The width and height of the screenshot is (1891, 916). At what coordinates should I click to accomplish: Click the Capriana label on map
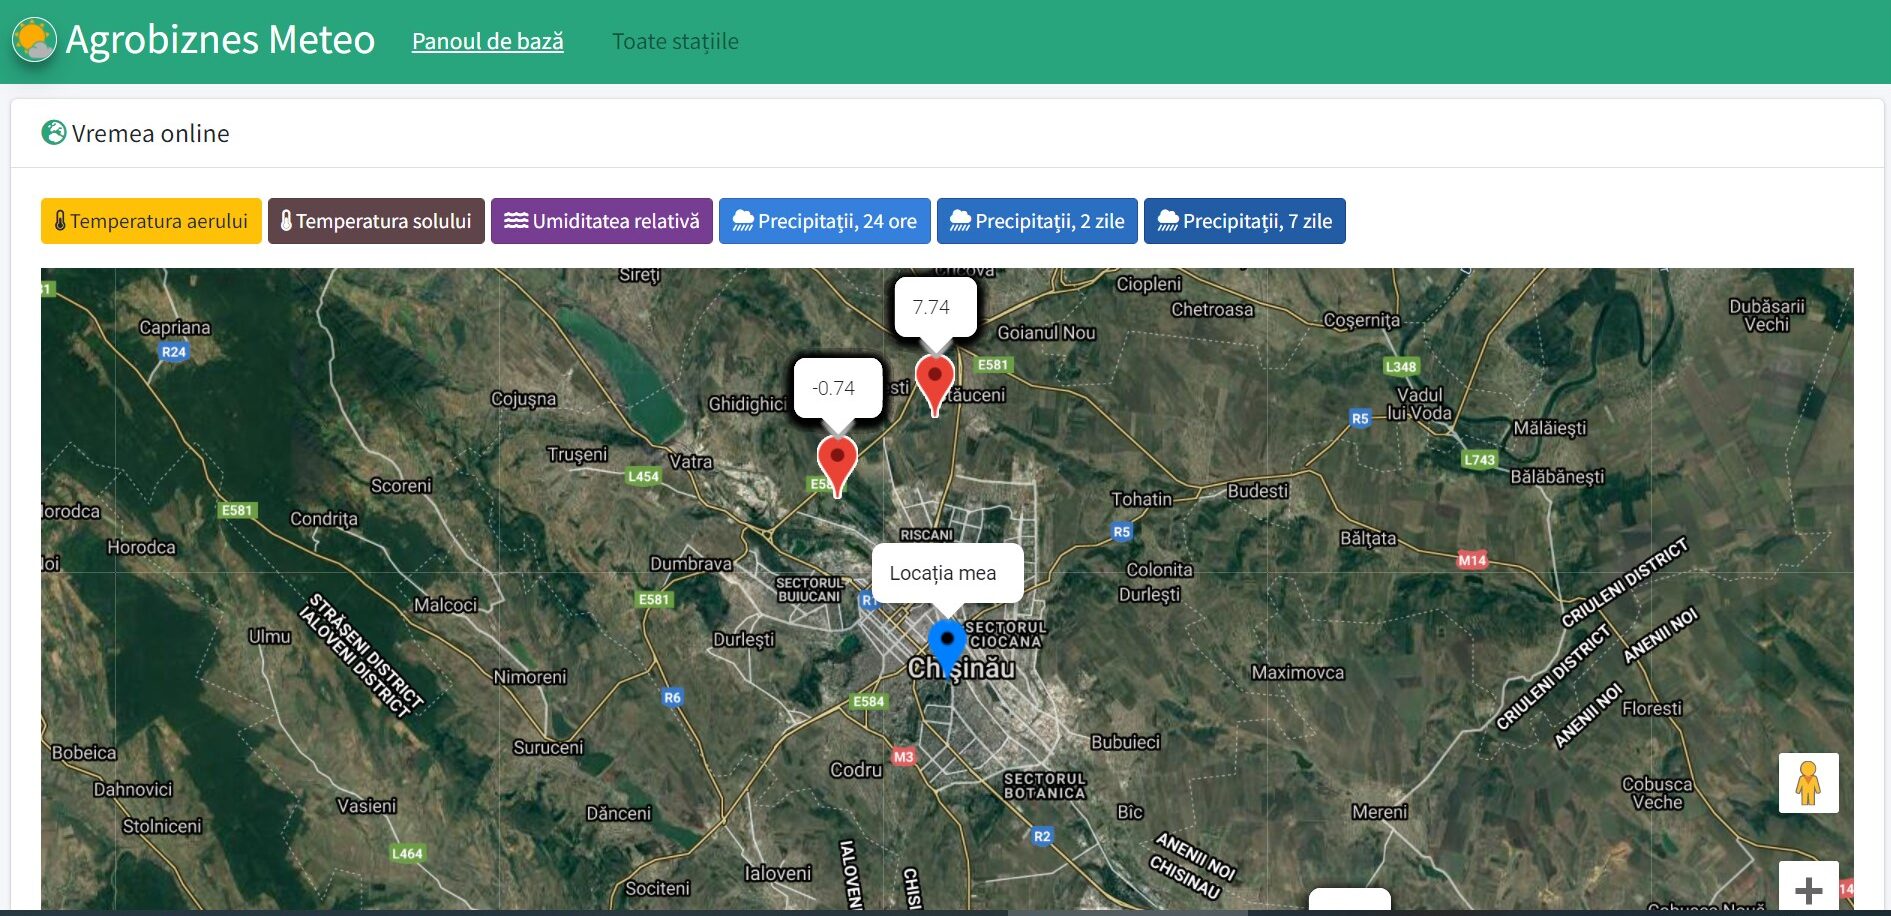point(175,327)
